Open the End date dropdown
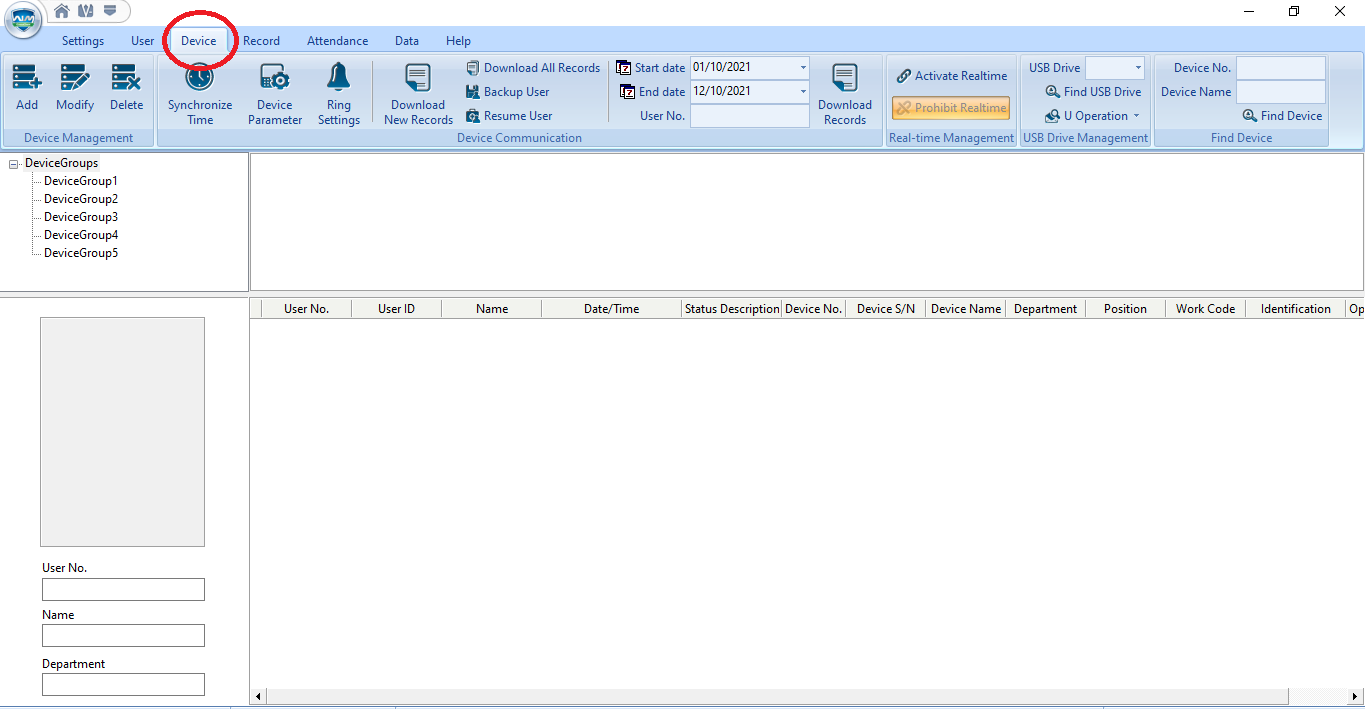 pyautogui.click(x=803, y=92)
